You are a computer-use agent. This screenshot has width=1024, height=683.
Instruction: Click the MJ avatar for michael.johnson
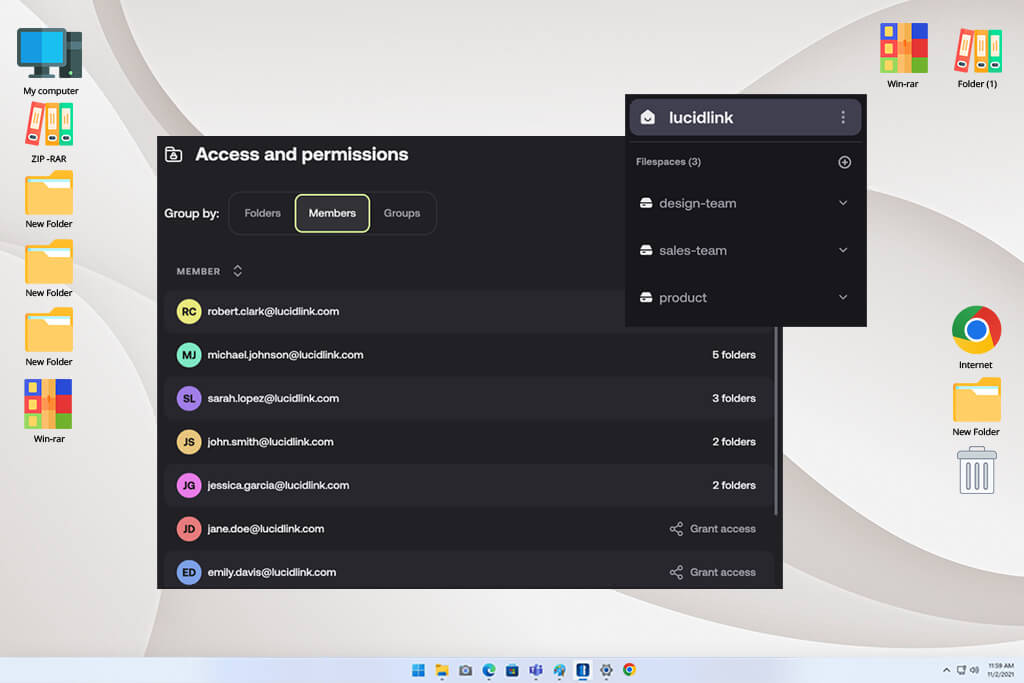pos(189,355)
